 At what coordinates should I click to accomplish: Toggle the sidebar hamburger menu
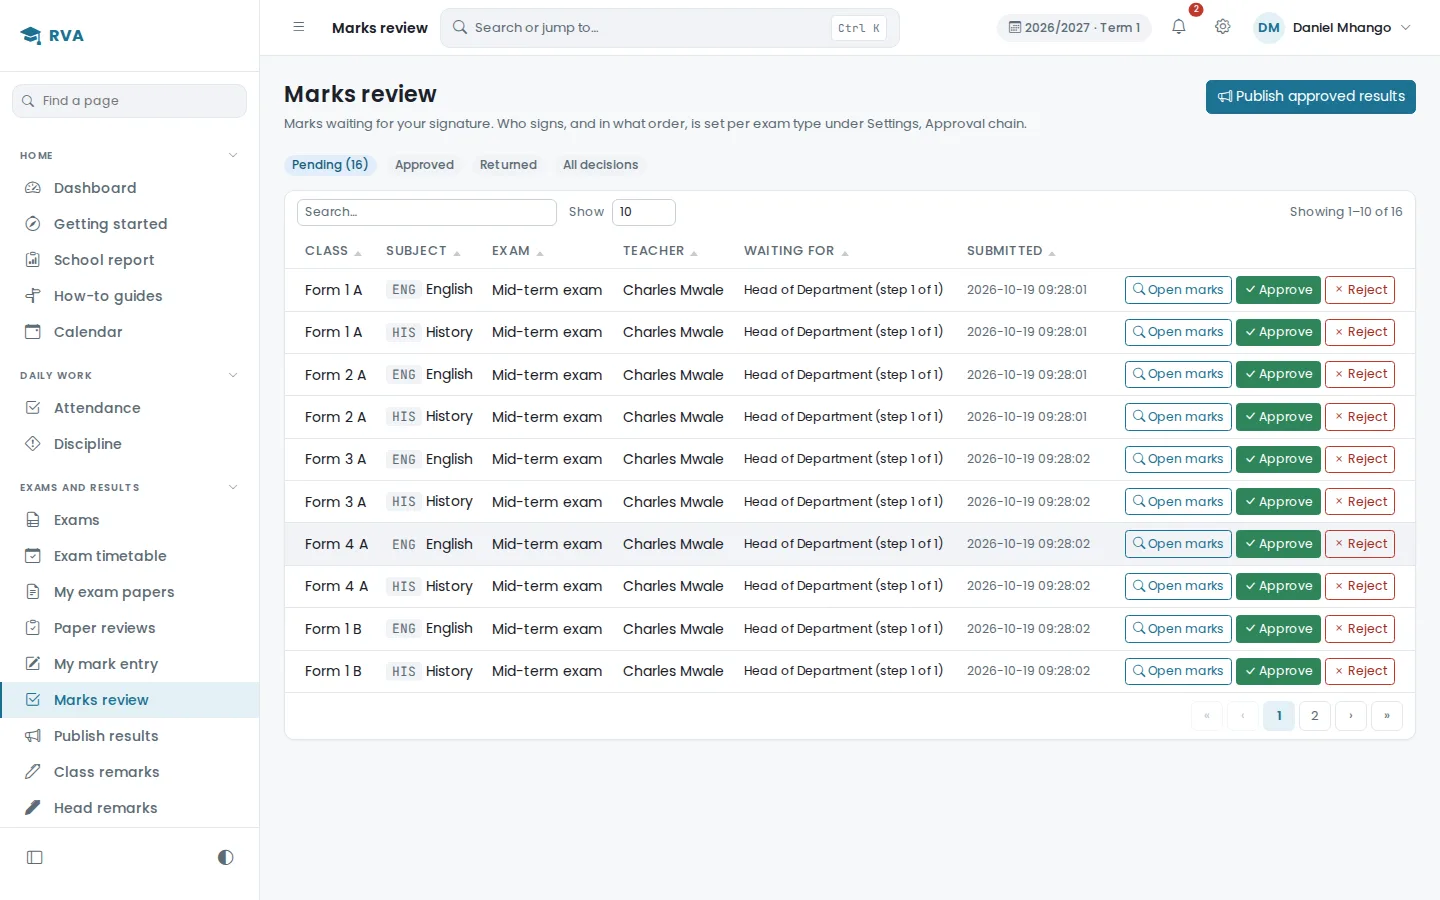tap(299, 27)
